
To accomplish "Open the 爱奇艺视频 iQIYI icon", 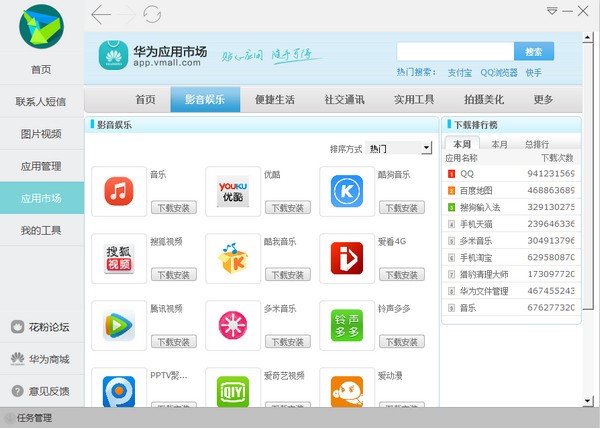I will pos(233,391).
